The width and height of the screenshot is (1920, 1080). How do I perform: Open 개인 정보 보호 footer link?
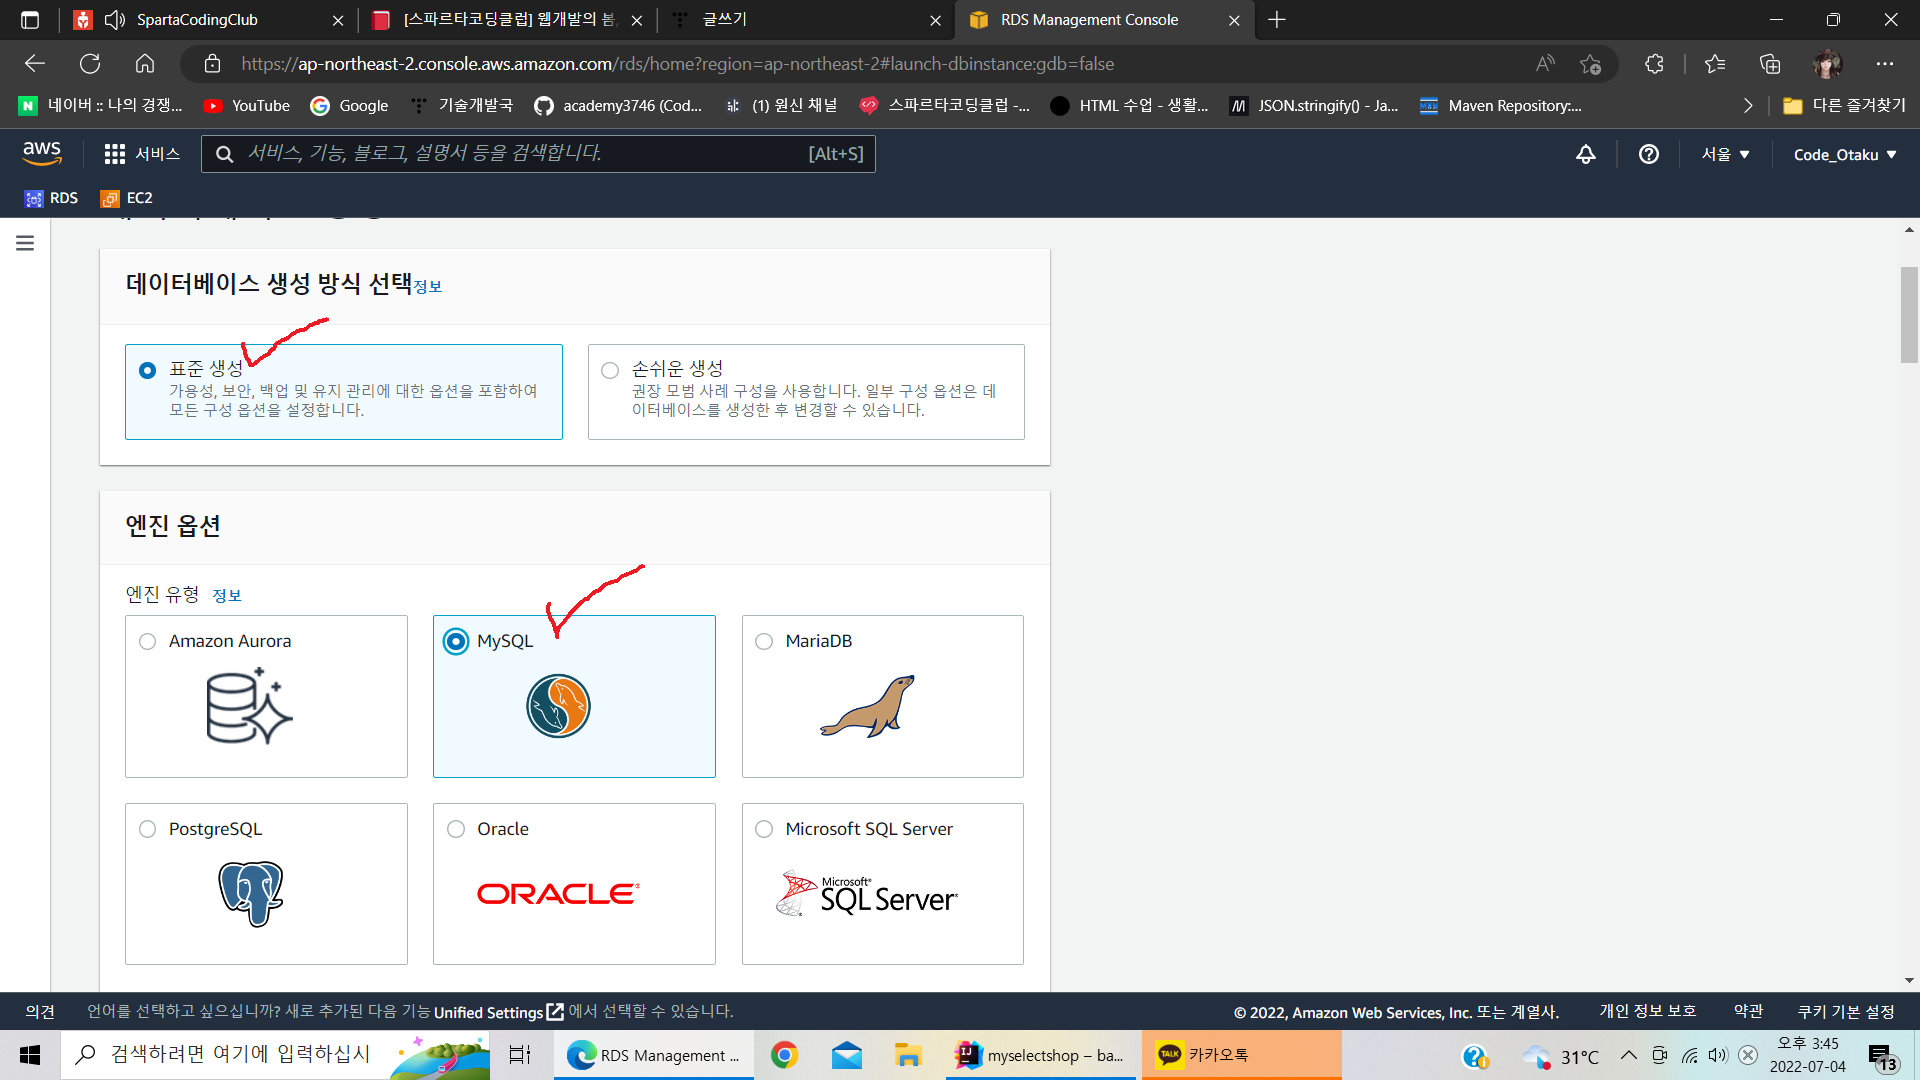pos(1648,1012)
